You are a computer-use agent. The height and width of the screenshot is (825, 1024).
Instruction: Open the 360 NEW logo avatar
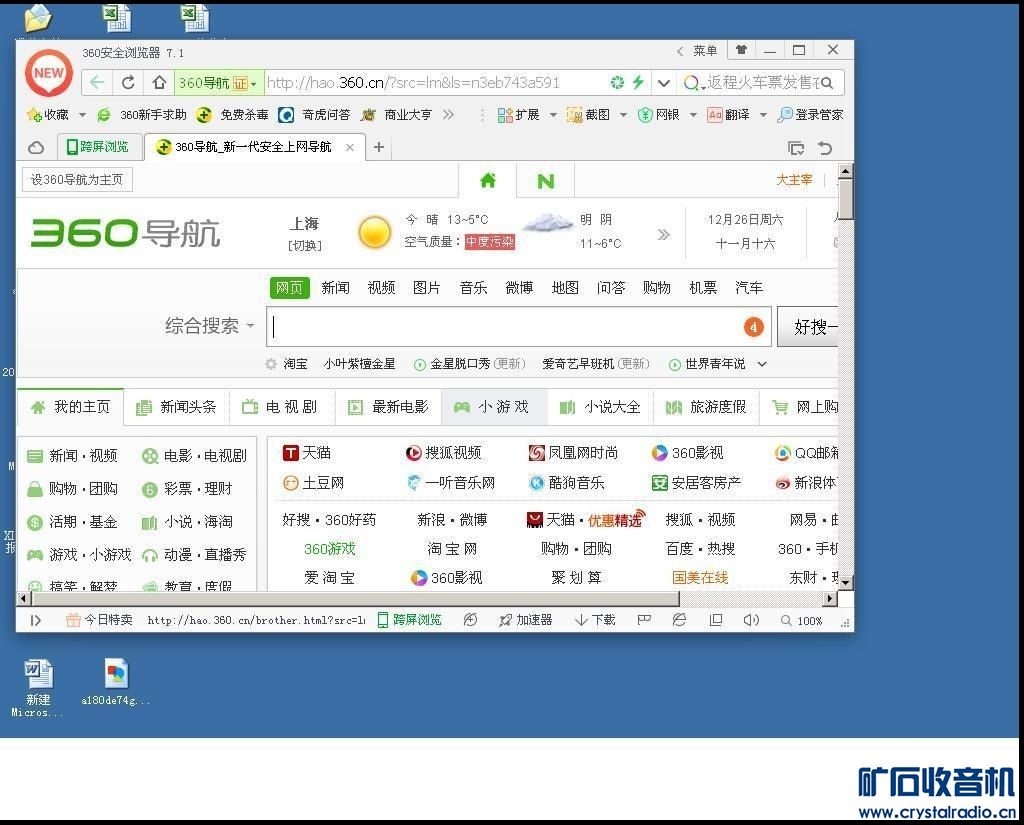(49, 73)
